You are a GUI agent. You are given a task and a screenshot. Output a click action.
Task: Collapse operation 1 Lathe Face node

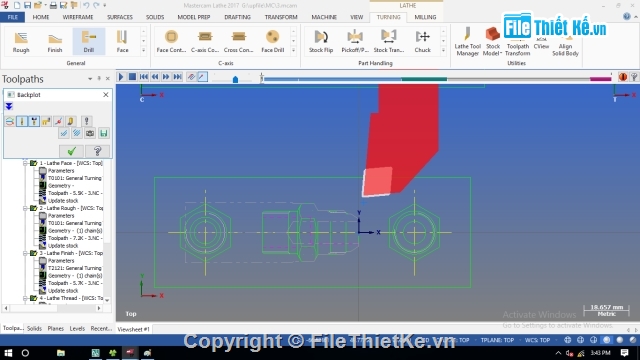25,163
